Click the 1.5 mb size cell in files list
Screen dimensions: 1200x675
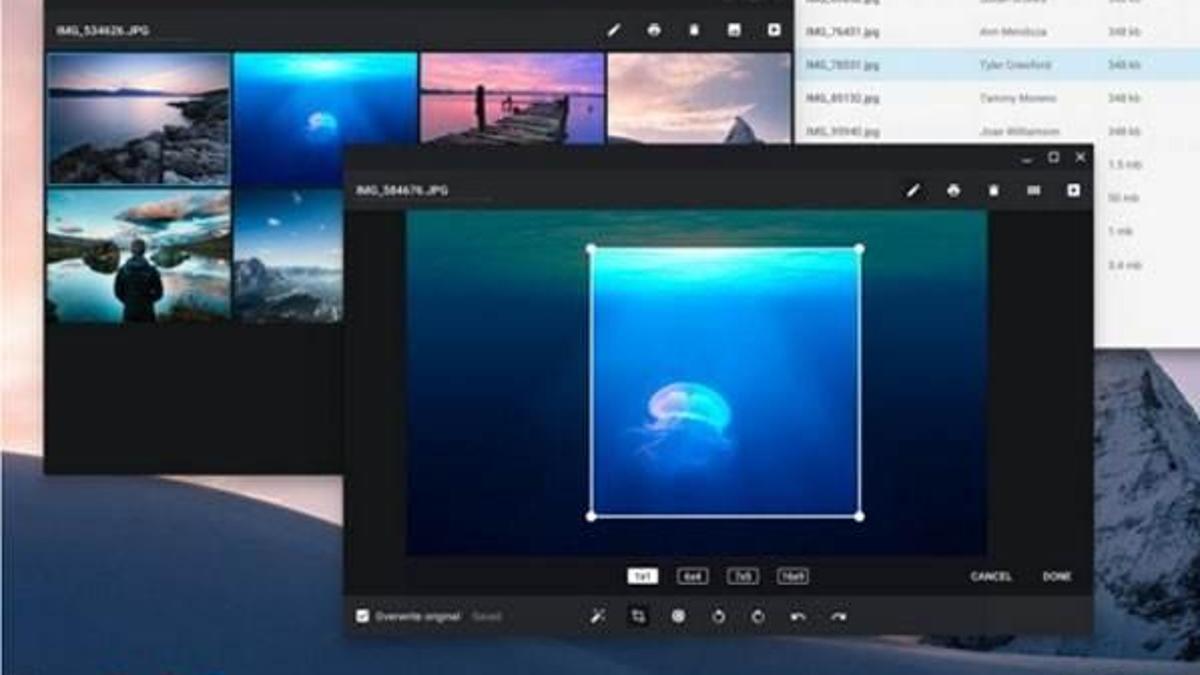[1123, 164]
